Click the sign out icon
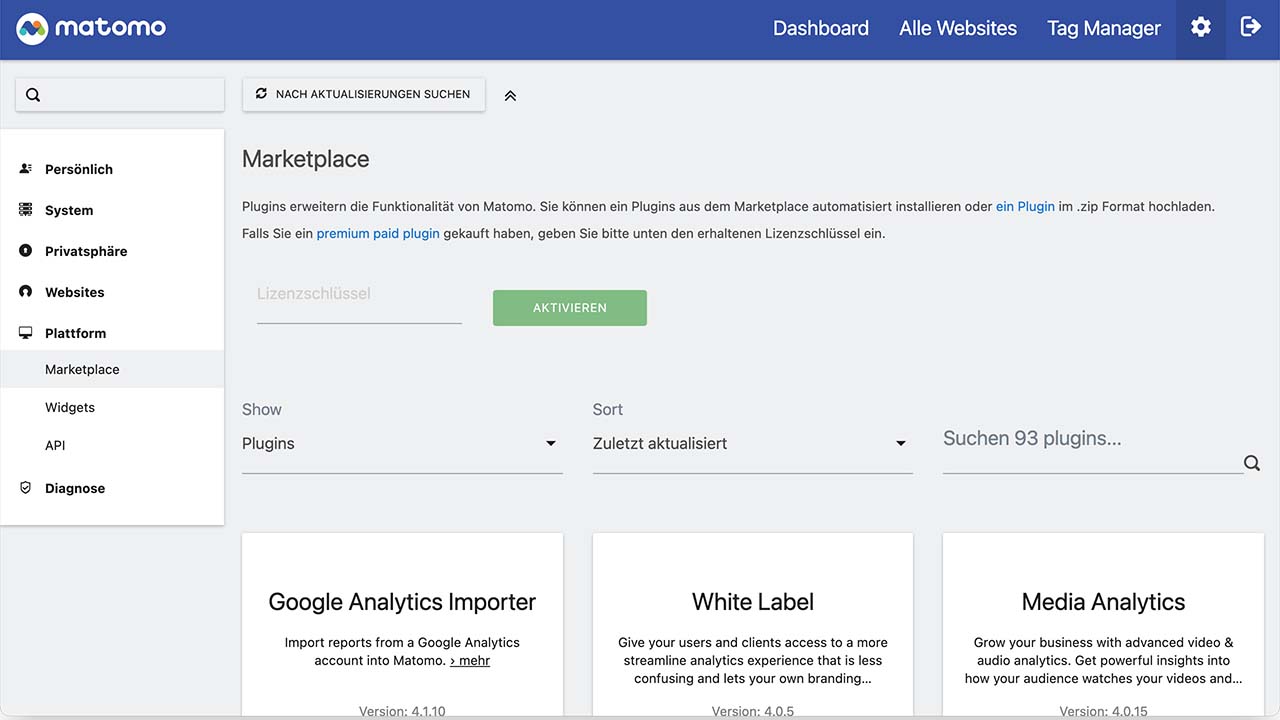Viewport: 1280px width, 720px height. [x=1251, y=27]
